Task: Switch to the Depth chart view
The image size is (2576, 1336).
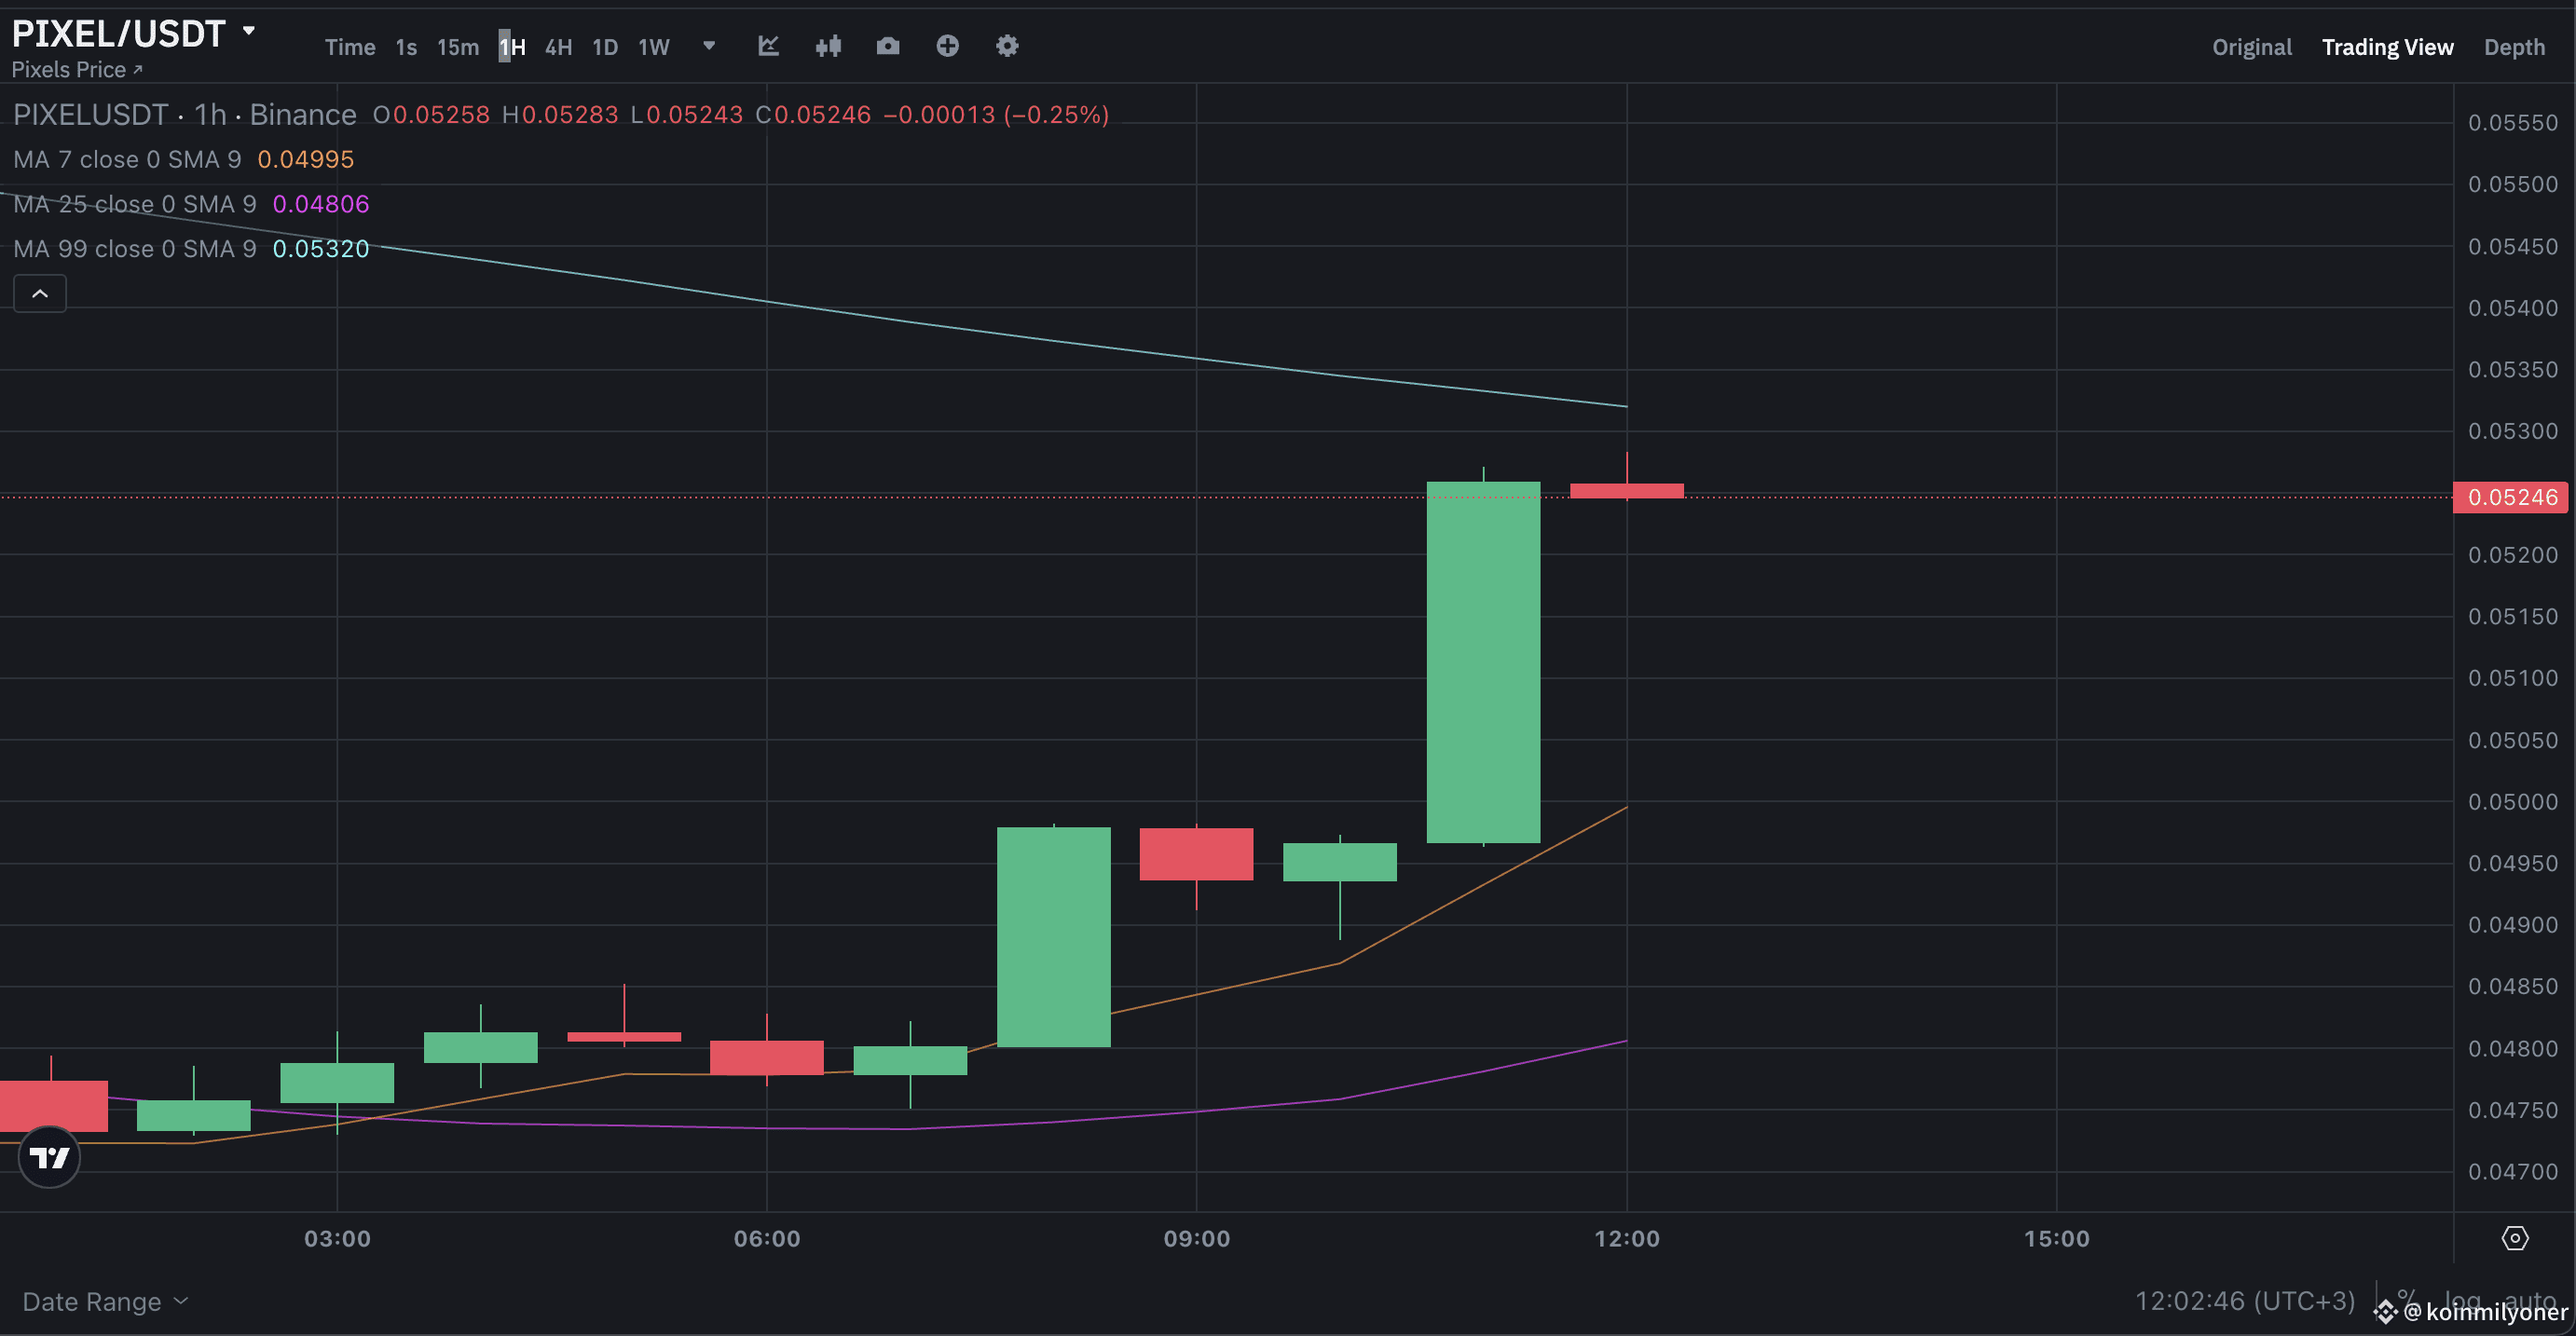Action: coord(2516,46)
